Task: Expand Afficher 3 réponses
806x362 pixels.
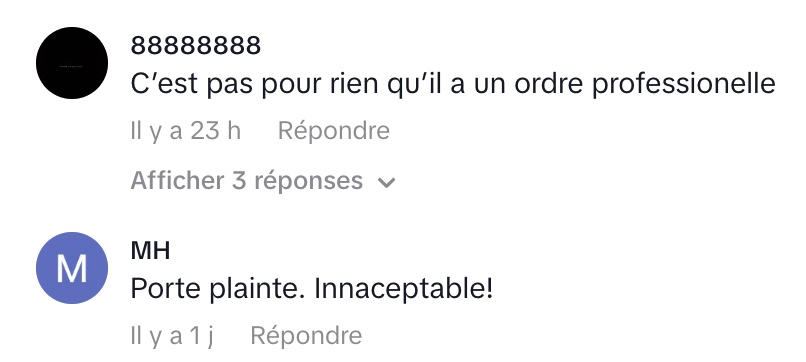Action: 263,181
